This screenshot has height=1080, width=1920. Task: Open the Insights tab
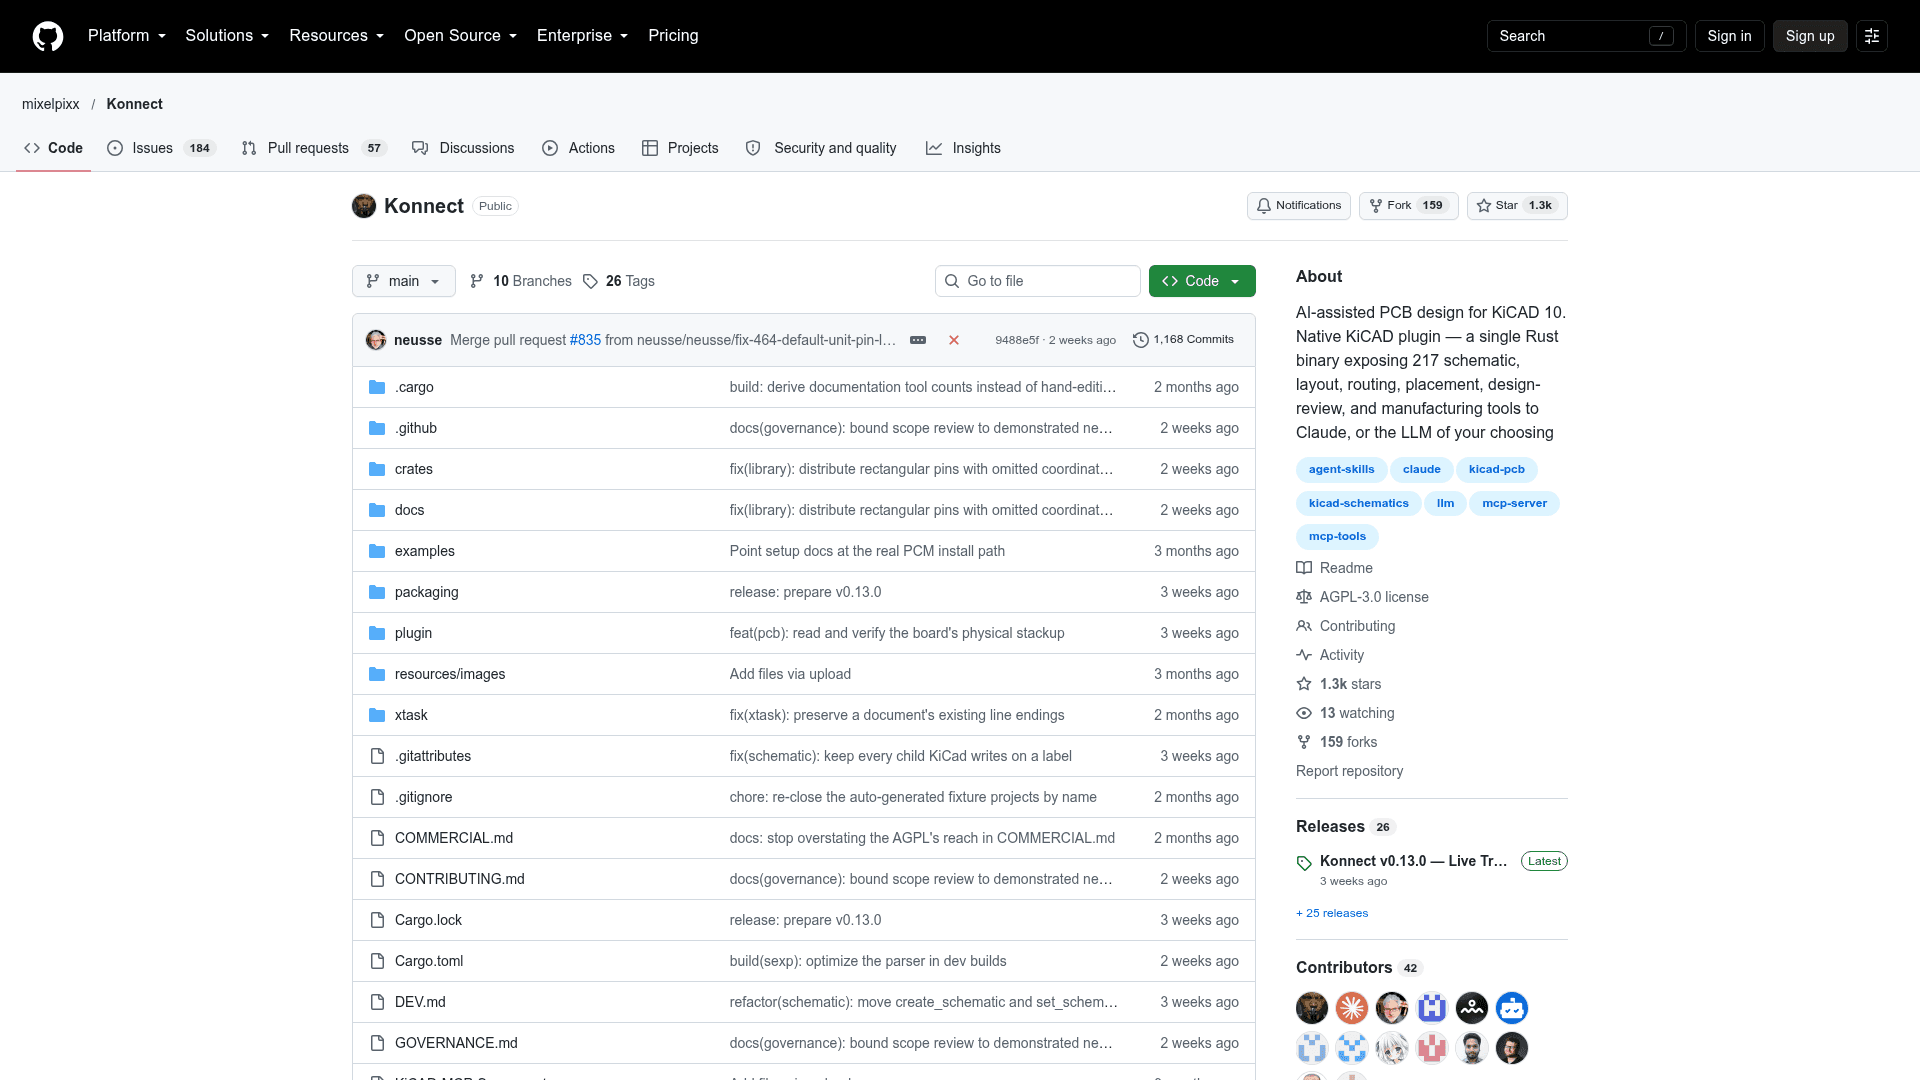pos(963,148)
